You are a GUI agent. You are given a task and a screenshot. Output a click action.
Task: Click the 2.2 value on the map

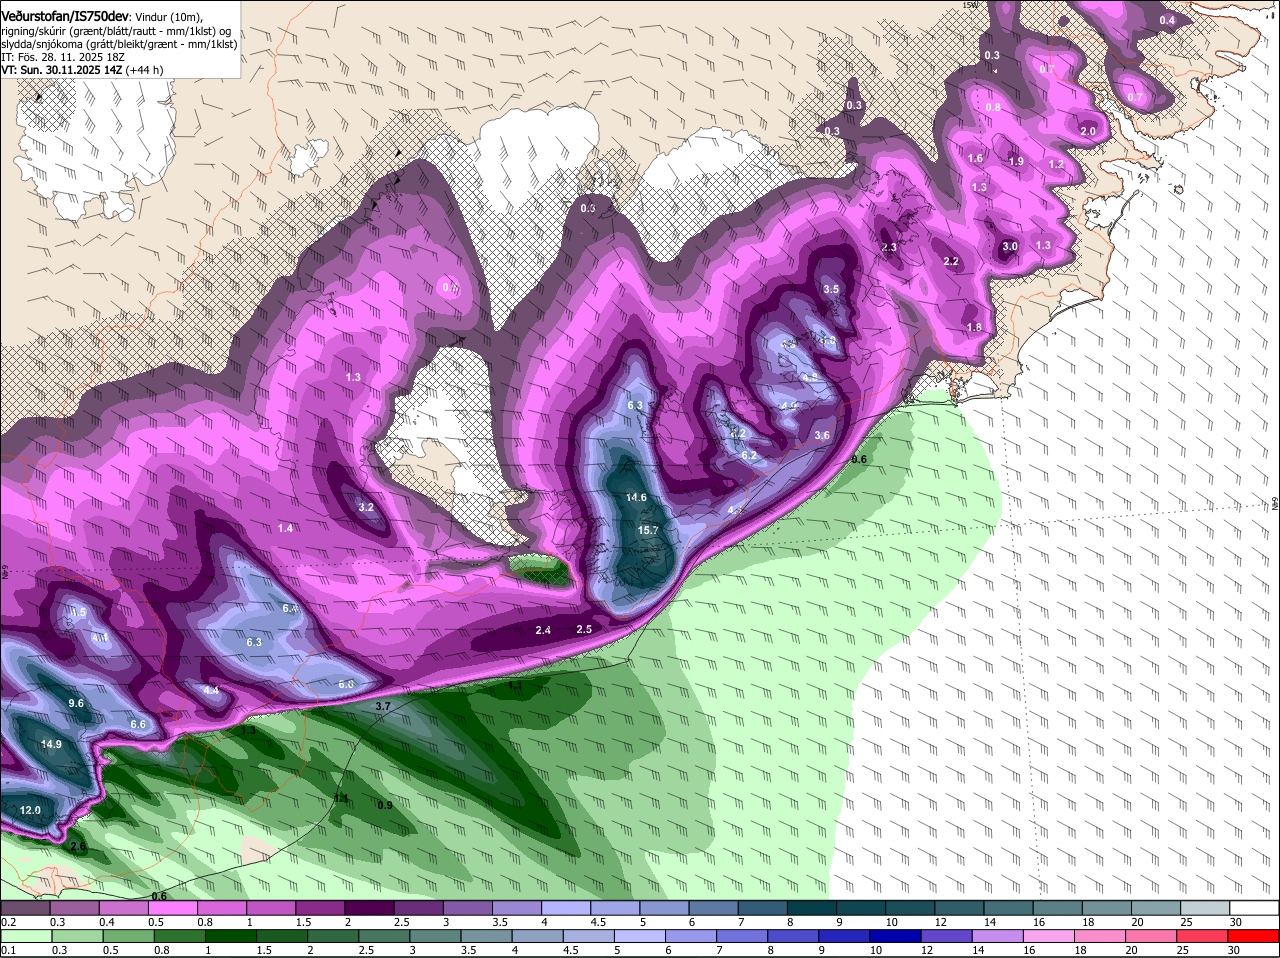[951, 262]
